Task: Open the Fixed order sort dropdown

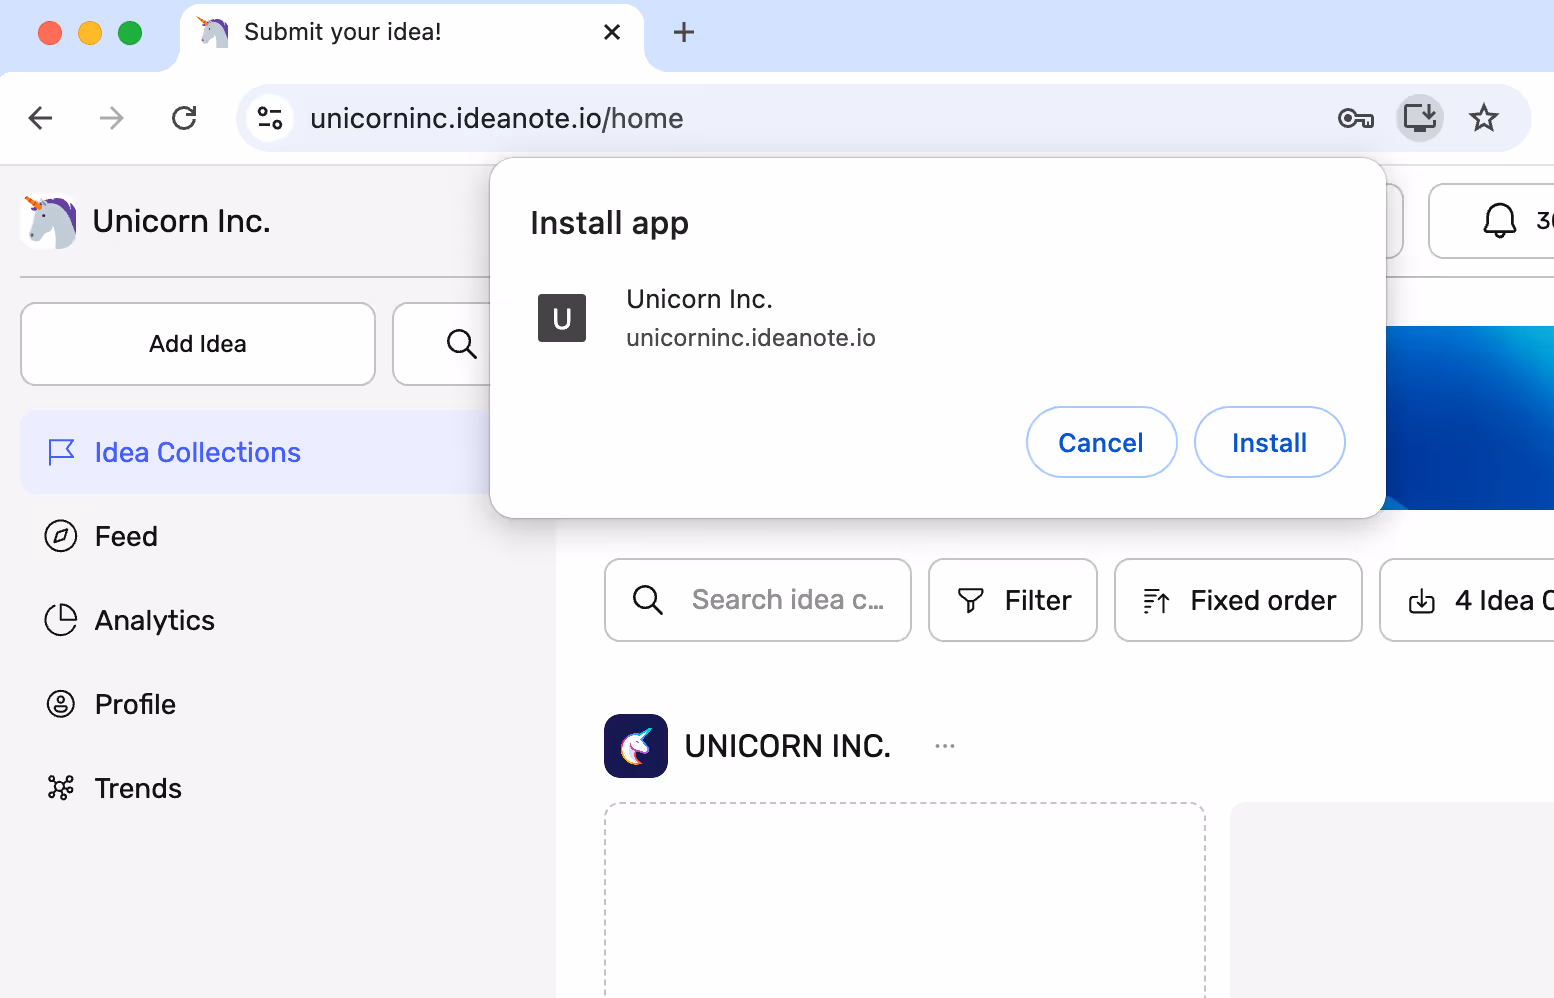Action: click(1238, 600)
